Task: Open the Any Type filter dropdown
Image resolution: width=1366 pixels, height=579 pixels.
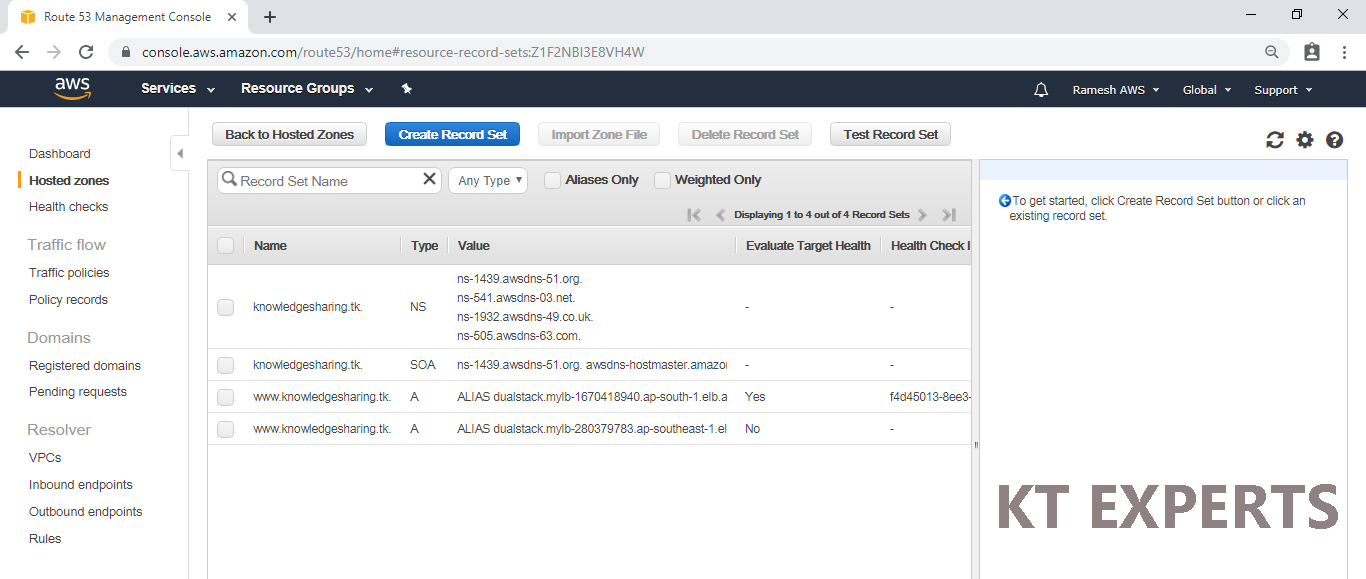Action: tap(489, 180)
